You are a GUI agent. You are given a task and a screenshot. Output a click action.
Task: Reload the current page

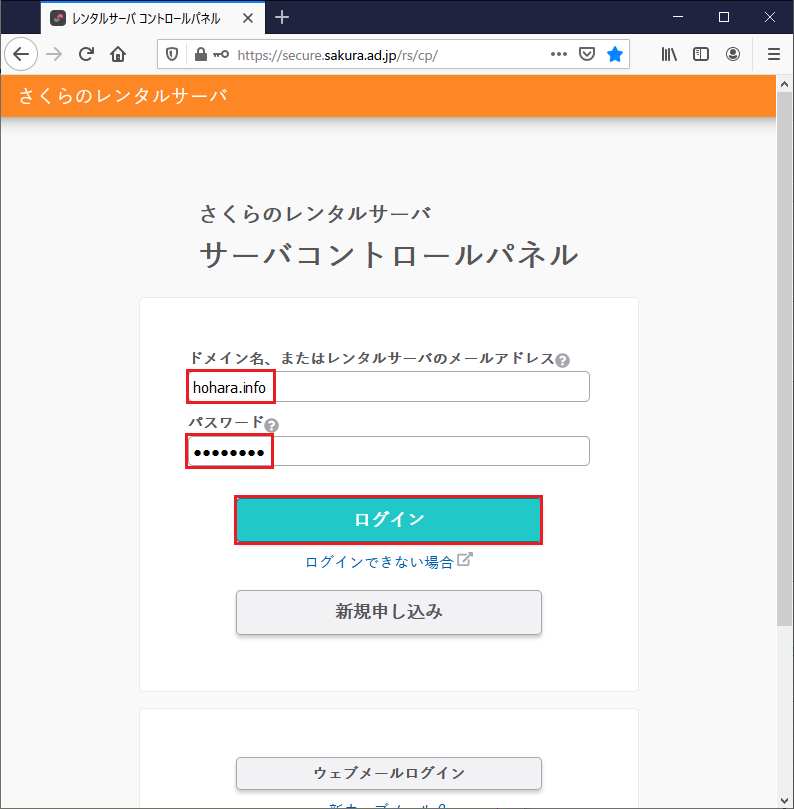[x=87, y=54]
